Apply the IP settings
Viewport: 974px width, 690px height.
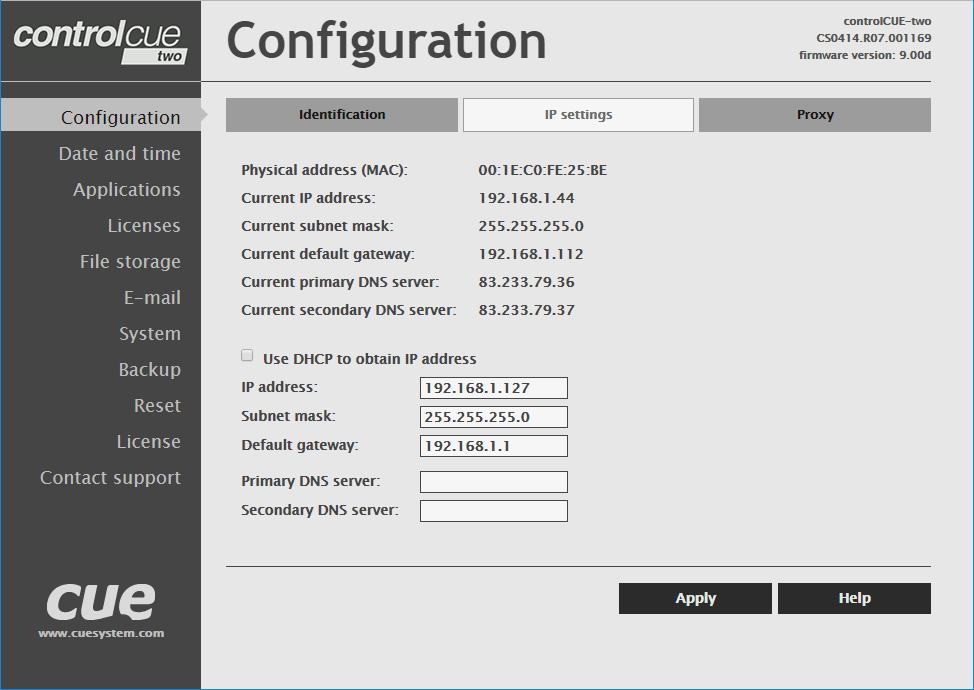click(x=695, y=598)
